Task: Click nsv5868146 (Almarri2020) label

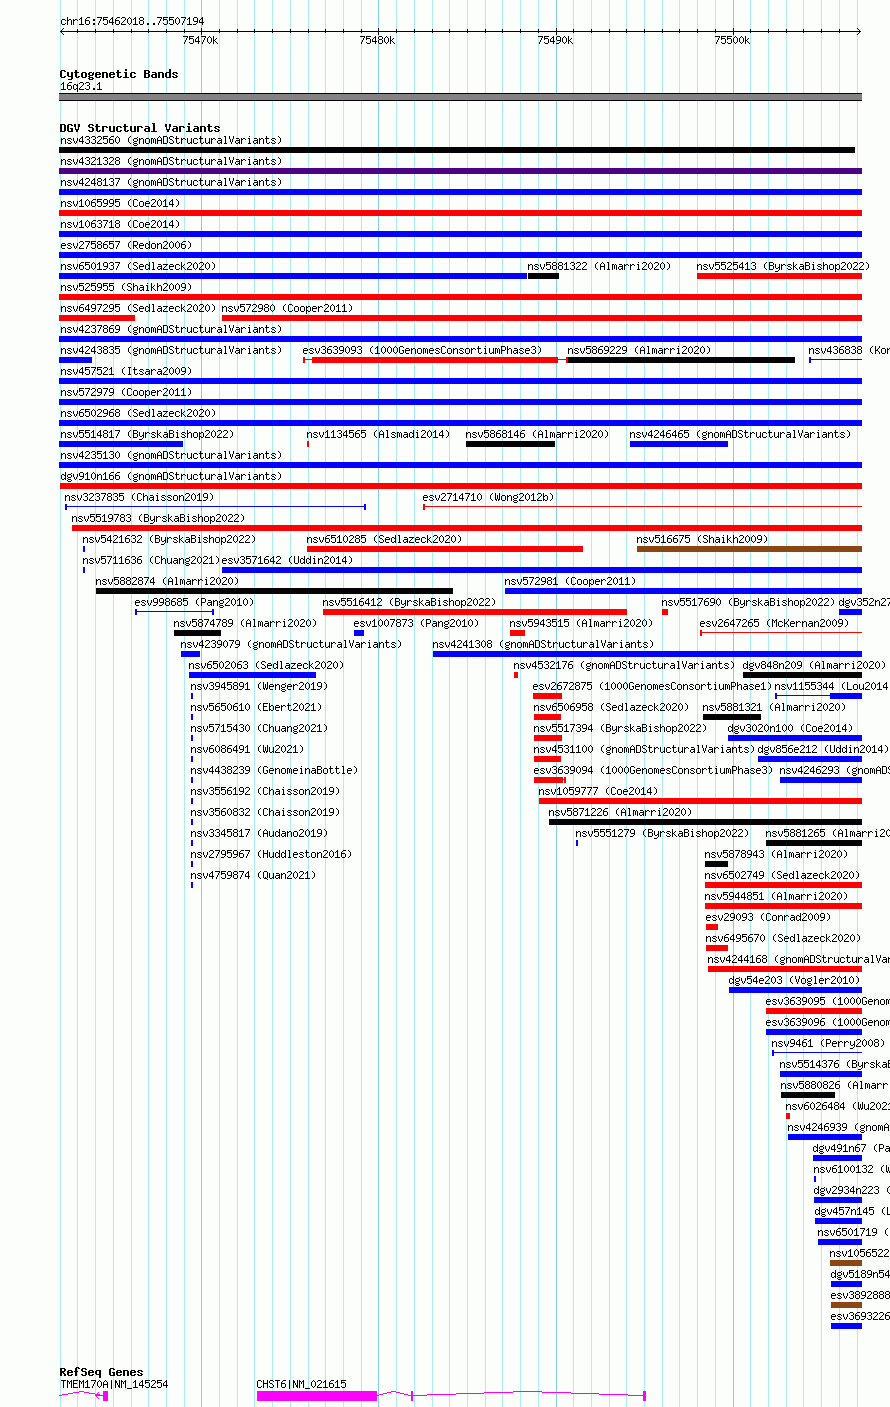Action: coord(538,434)
